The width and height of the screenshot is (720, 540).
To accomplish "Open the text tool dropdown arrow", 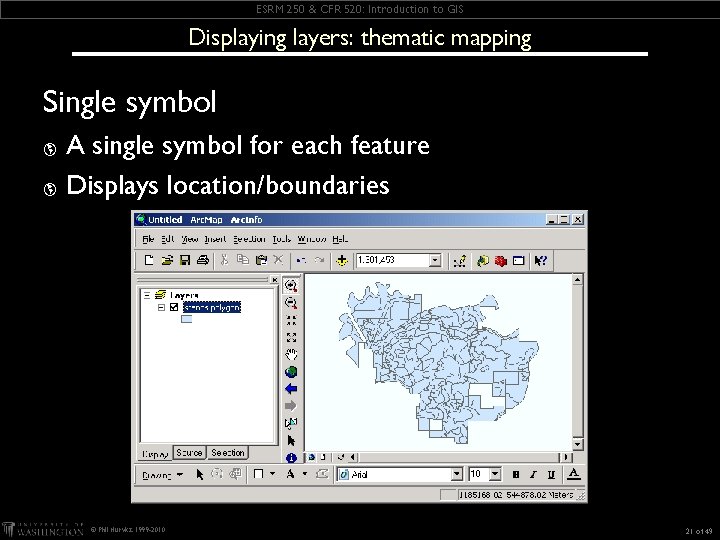I will tap(304, 474).
